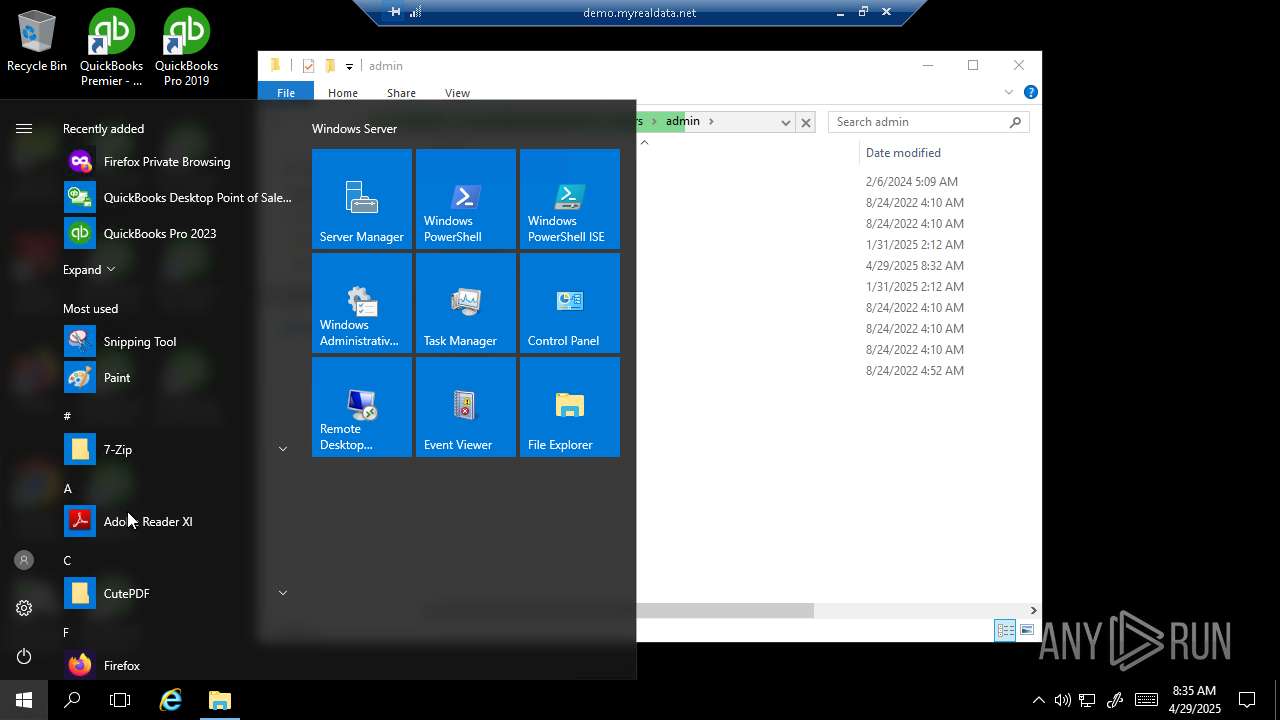1280x720 pixels.
Task: Open QuickBooks Desktop Point of Sale entry
Action: tap(178, 198)
